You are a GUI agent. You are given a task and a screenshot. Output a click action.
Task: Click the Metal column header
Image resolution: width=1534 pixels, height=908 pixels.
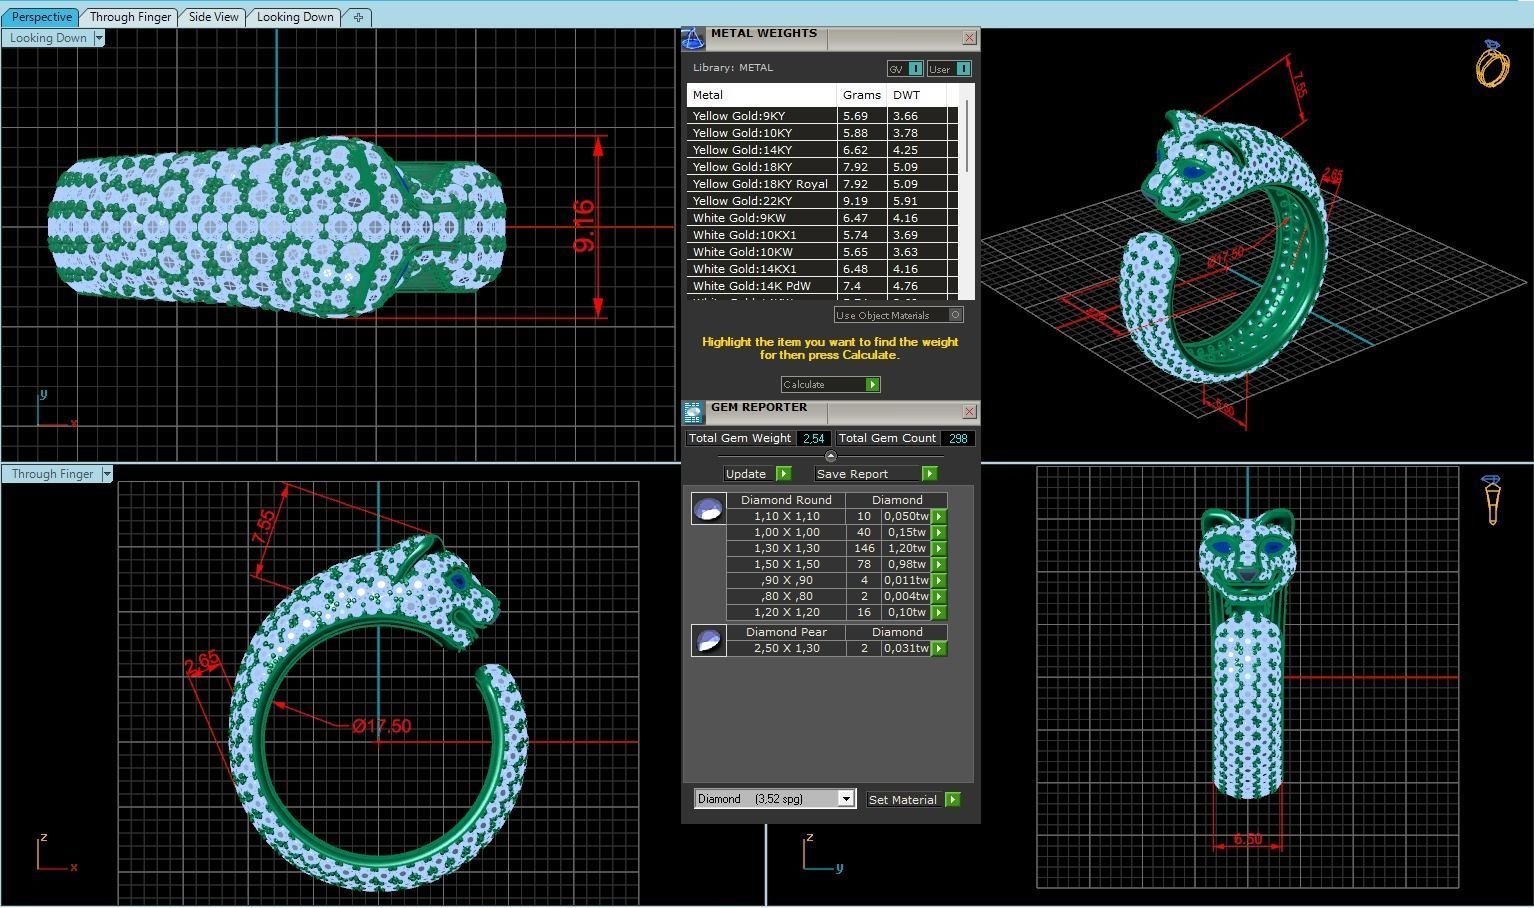(761, 95)
